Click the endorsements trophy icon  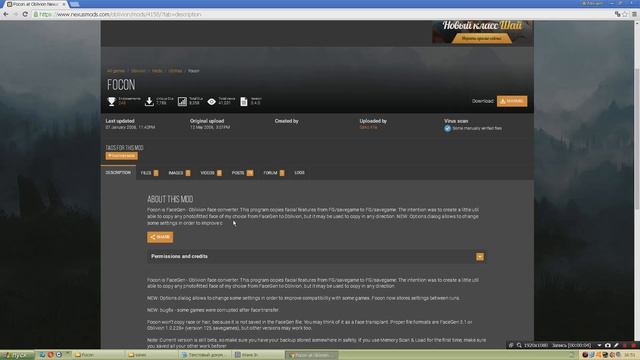coord(111,102)
